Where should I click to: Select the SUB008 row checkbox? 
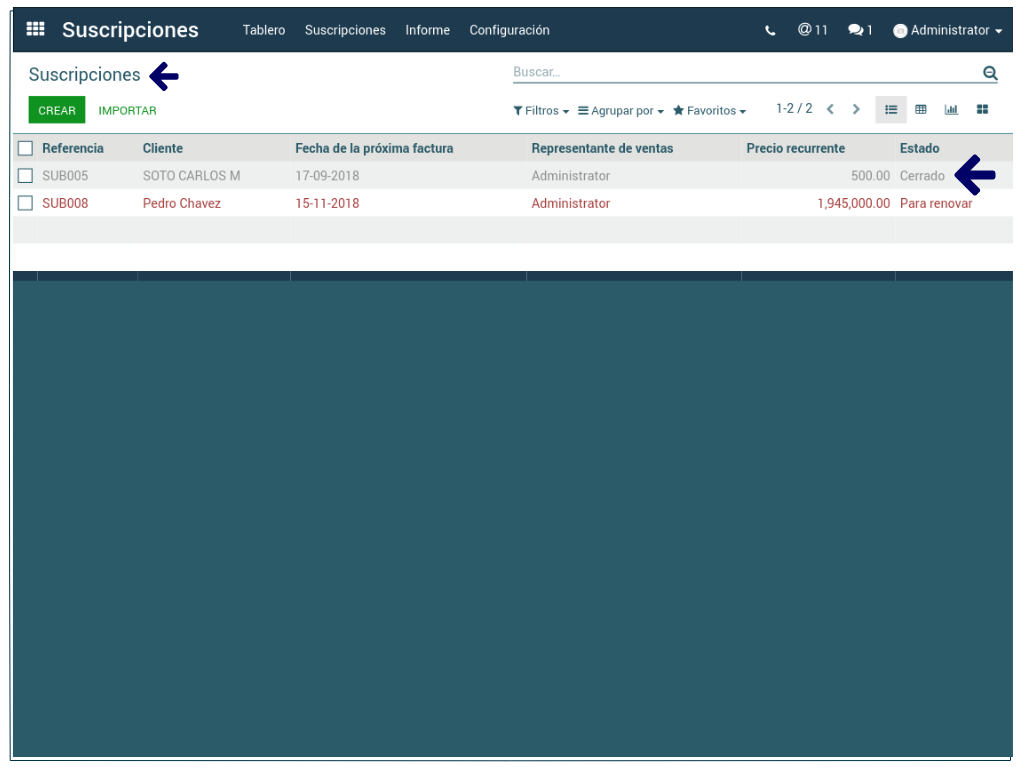tap(26, 203)
